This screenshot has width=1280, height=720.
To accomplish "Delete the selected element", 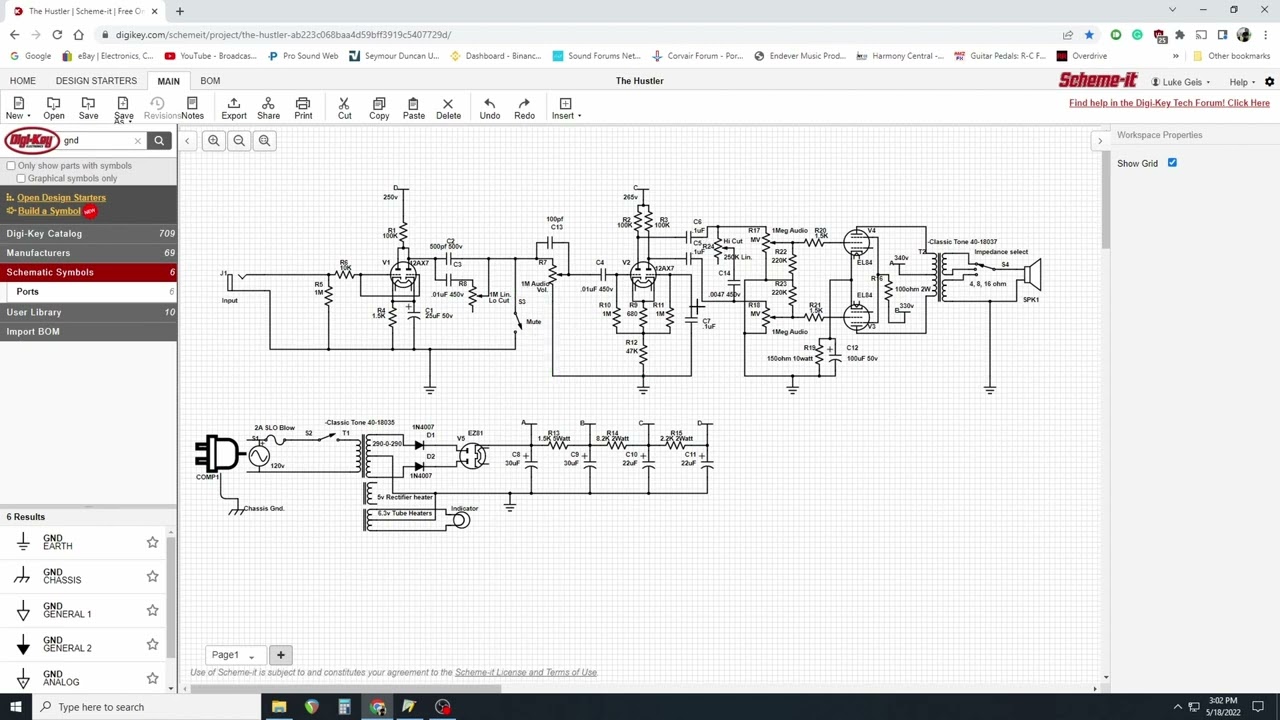I will point(448,108).
